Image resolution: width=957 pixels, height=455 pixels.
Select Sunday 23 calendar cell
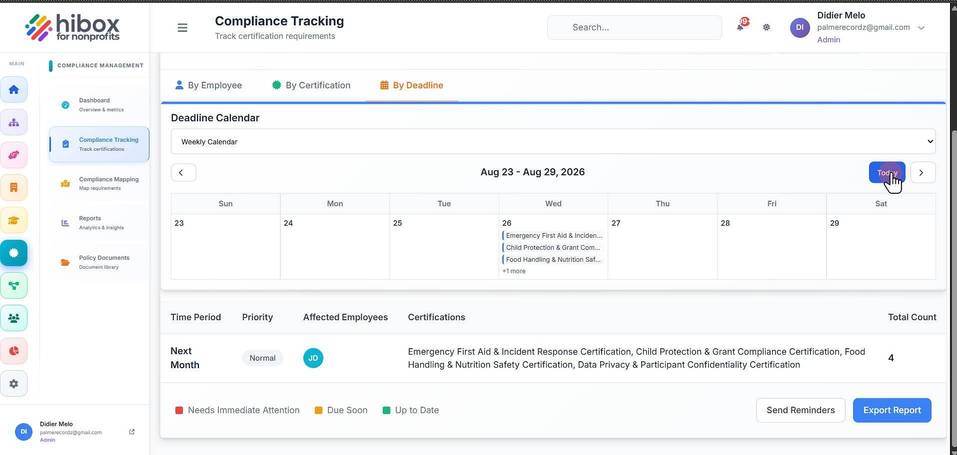[226, 247]
